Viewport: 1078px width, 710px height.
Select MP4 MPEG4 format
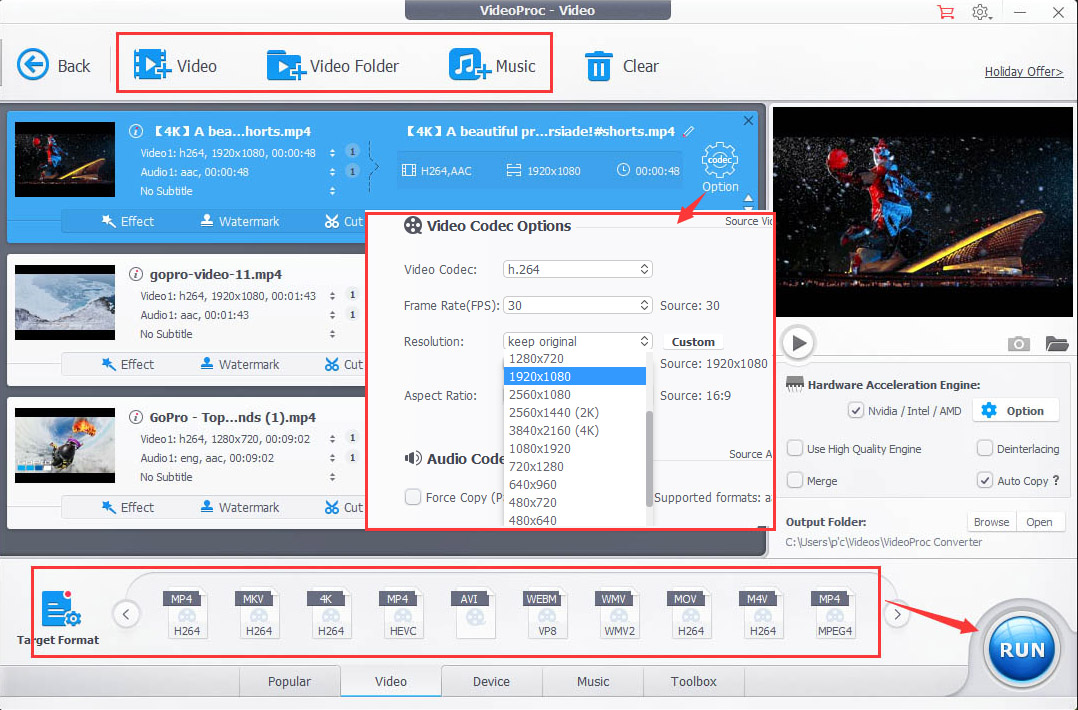[x=835, y=614]
